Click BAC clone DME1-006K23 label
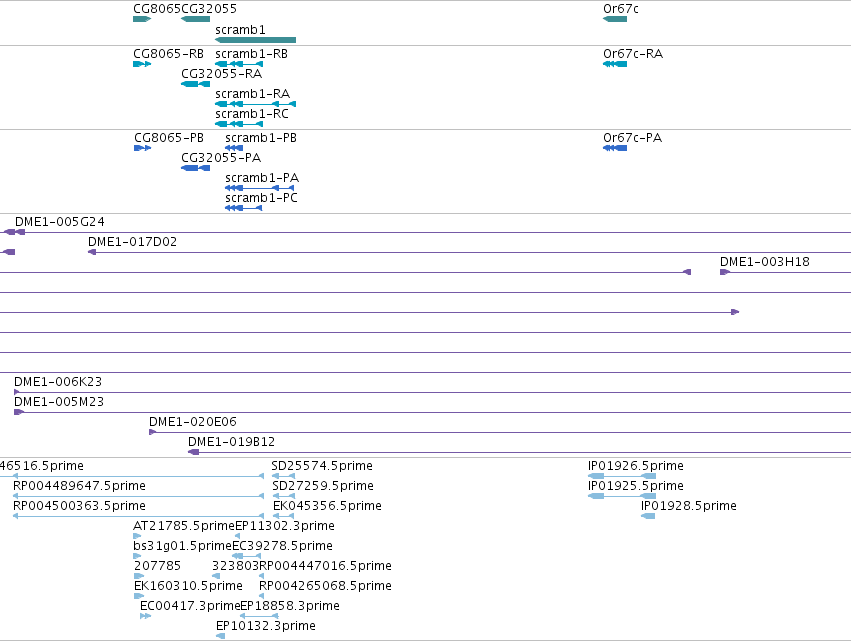851x641 pixels. 58,382
